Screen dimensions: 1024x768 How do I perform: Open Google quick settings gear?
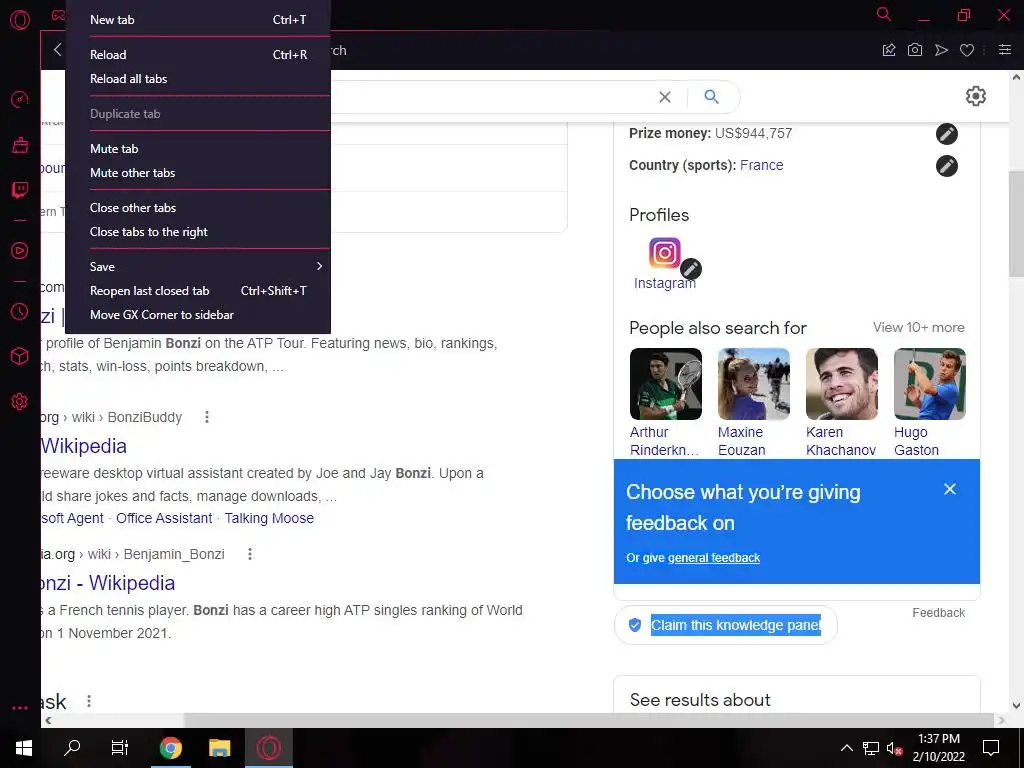976,96
